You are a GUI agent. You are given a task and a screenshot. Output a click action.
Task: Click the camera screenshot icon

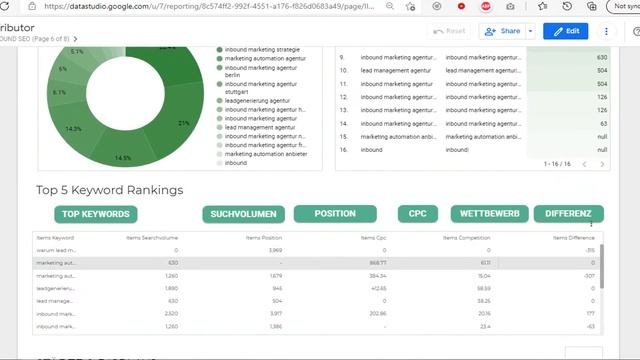pos(510,6)
